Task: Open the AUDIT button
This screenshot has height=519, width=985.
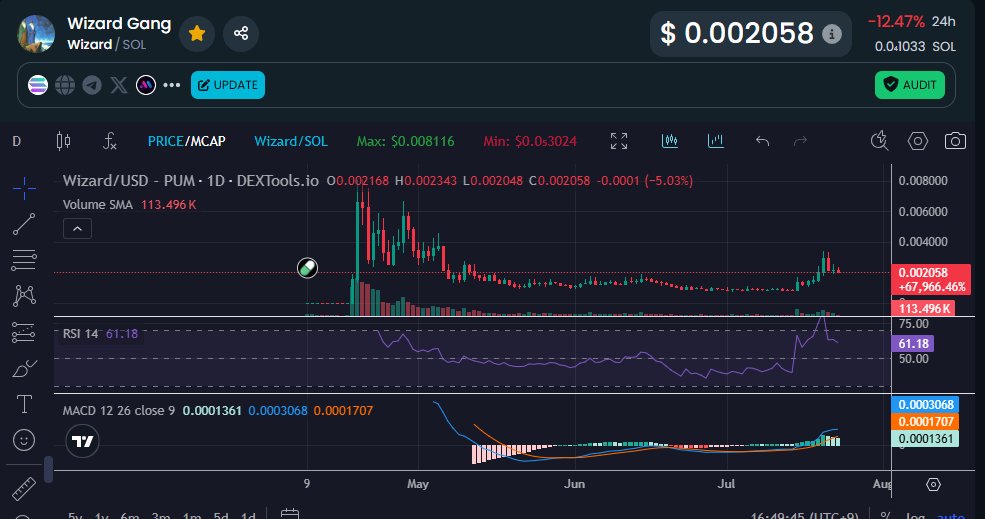Action: (x=910, y=85)
